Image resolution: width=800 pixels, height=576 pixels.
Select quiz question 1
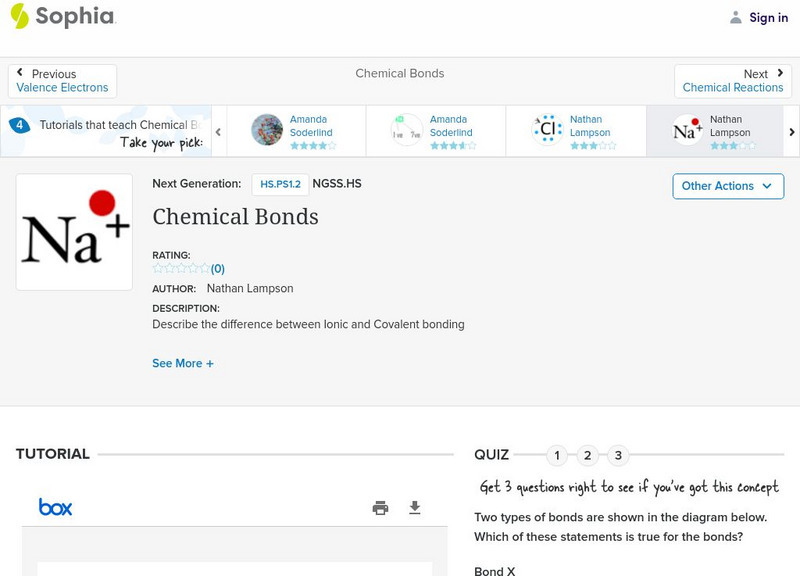coord(557,456)
